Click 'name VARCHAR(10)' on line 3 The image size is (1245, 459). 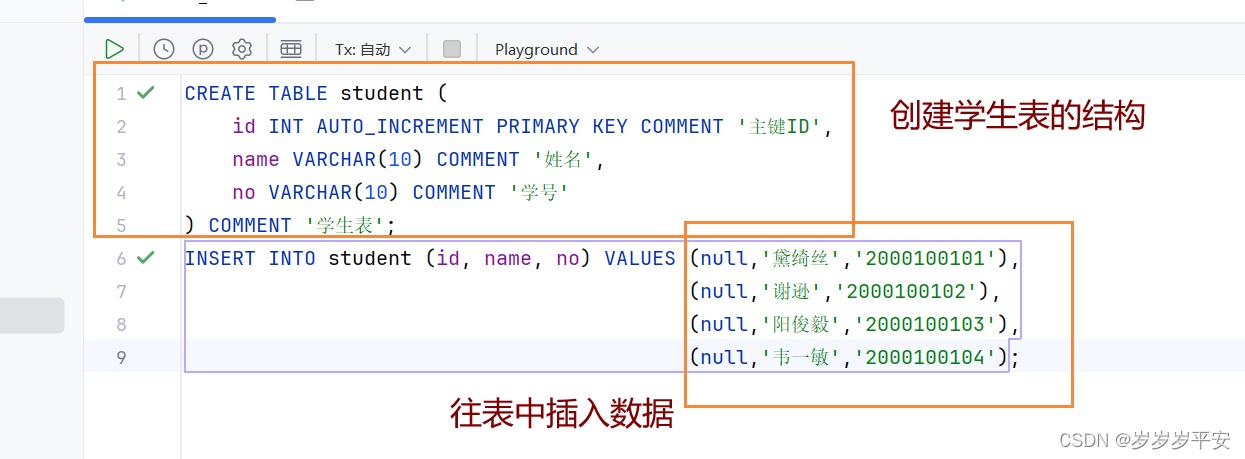click(328, 159)
